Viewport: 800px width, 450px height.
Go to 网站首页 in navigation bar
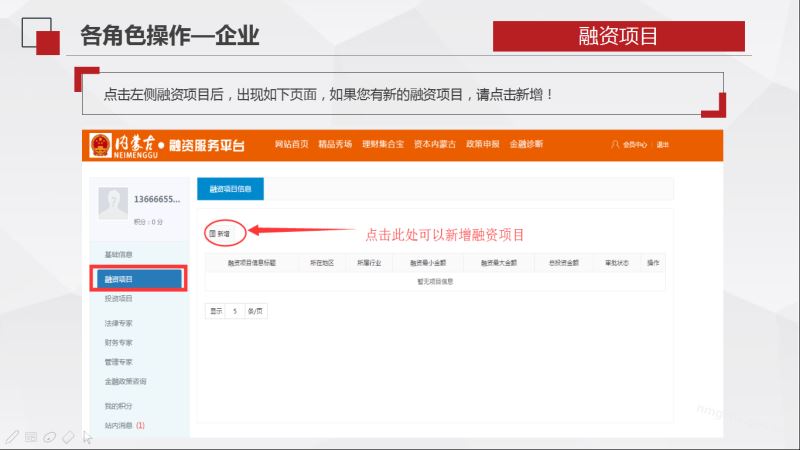[291, 145]
